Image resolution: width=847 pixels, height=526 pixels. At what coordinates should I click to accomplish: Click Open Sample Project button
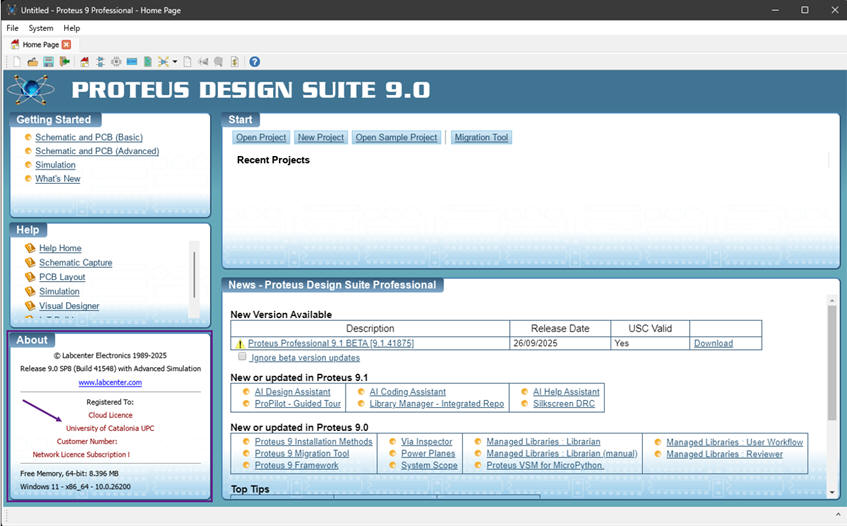coord(396,137)
